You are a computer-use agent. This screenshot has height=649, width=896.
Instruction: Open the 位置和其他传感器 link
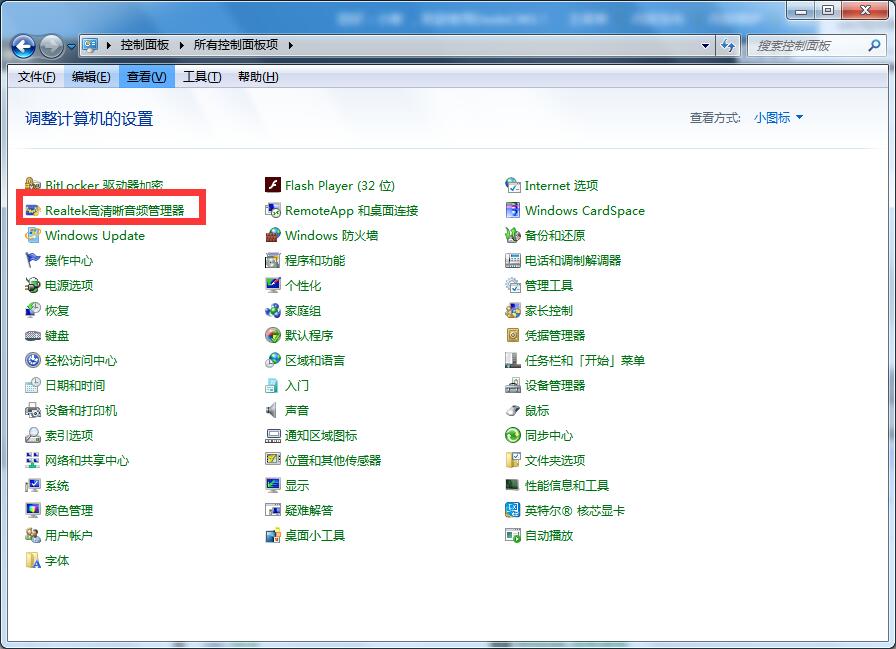tap(333, 460)
